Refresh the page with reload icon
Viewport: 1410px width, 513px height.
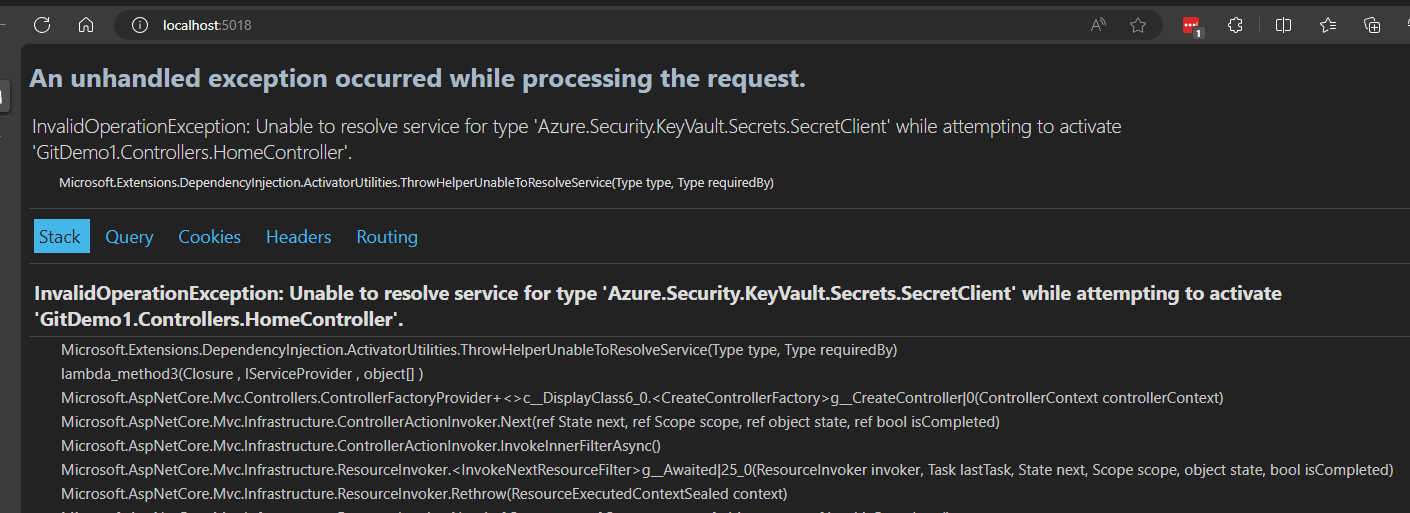(x=42, y=25)
